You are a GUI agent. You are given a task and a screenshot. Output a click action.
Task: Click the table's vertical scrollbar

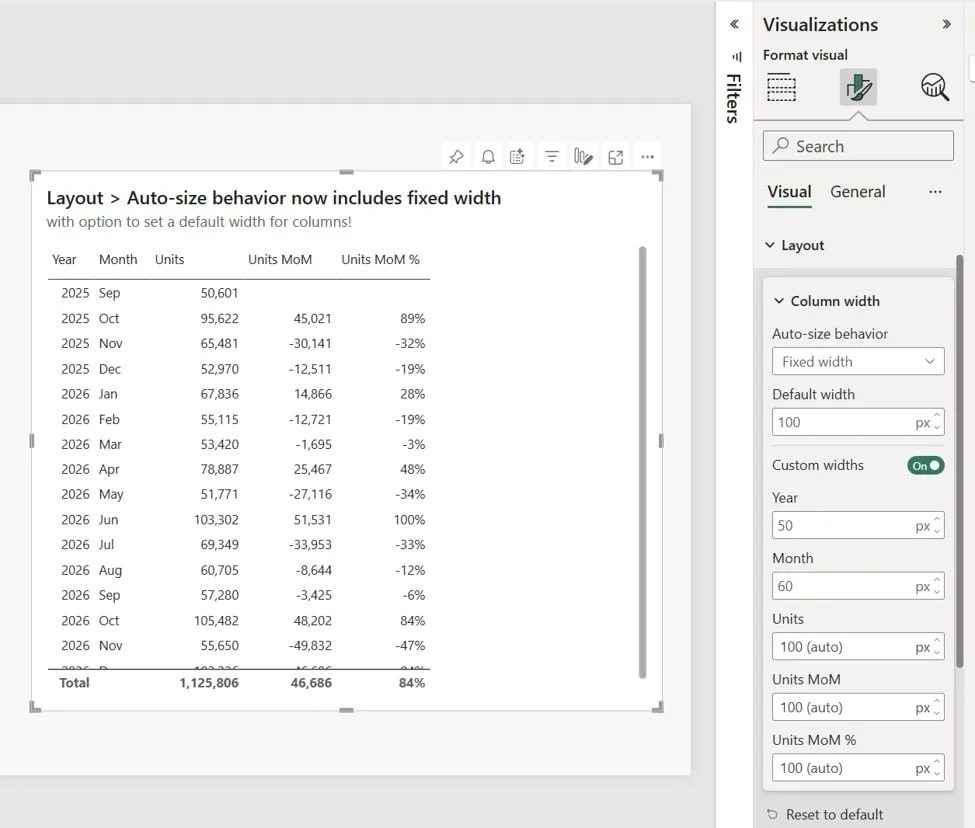click(x=642, y=462)
